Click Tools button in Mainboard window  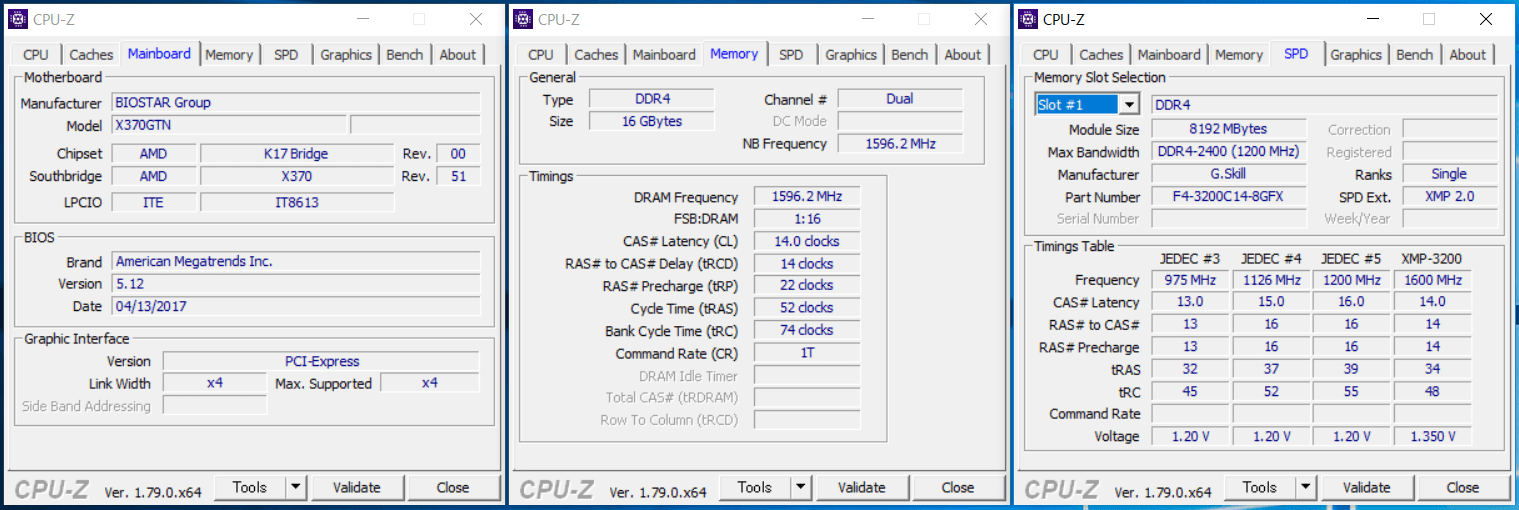click(250, 487)
